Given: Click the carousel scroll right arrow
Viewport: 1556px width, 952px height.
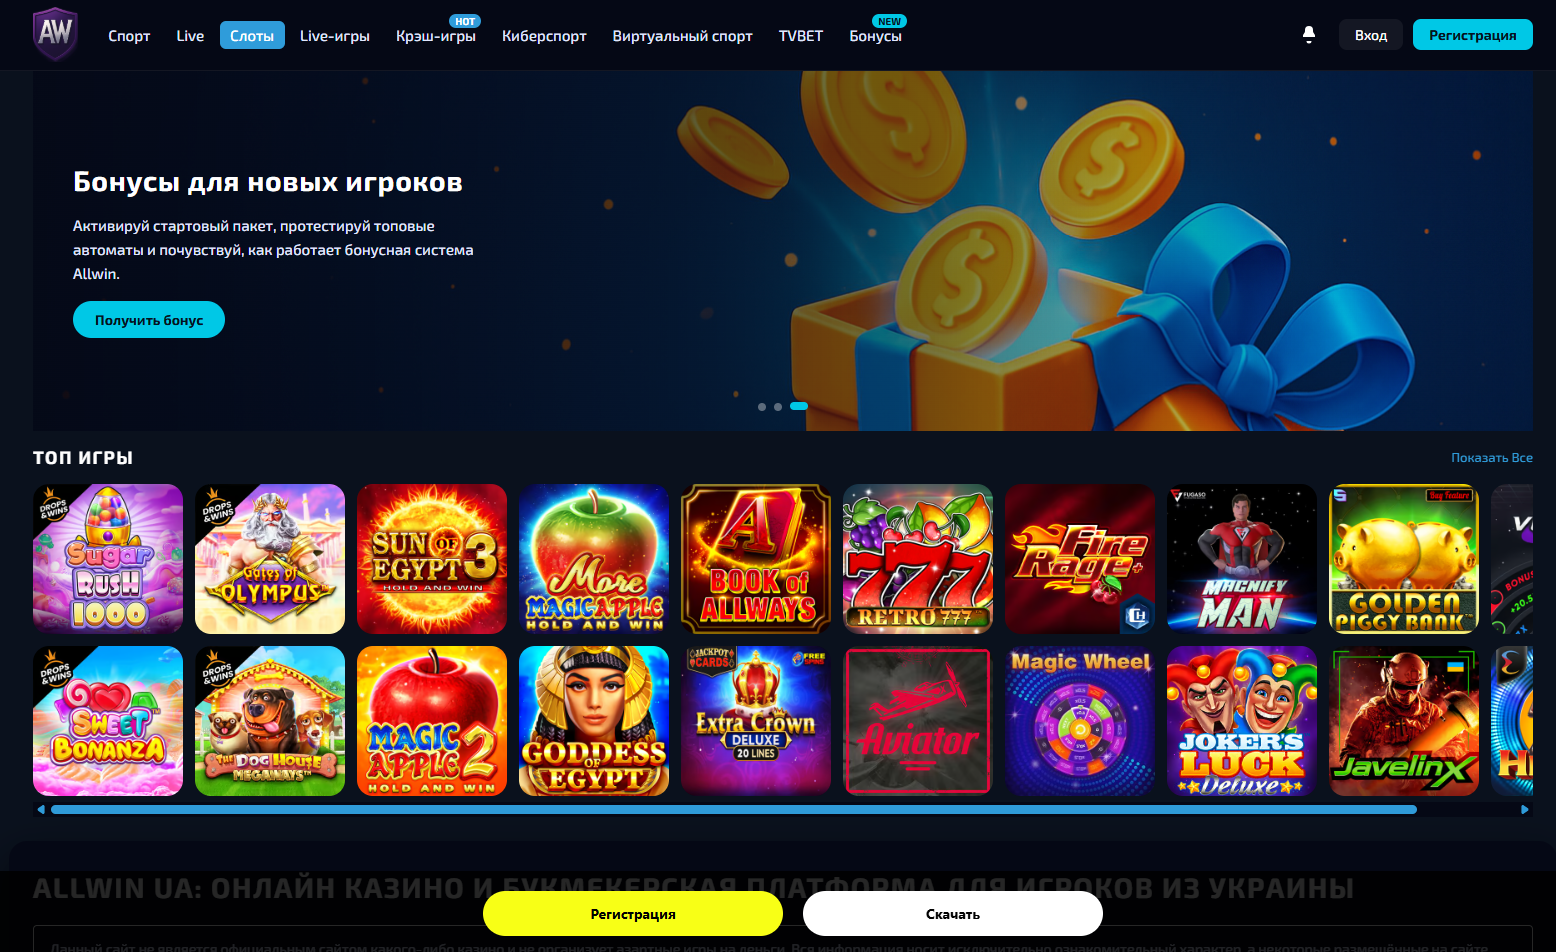Looking at the screenshot, I should click(1525, 809).
